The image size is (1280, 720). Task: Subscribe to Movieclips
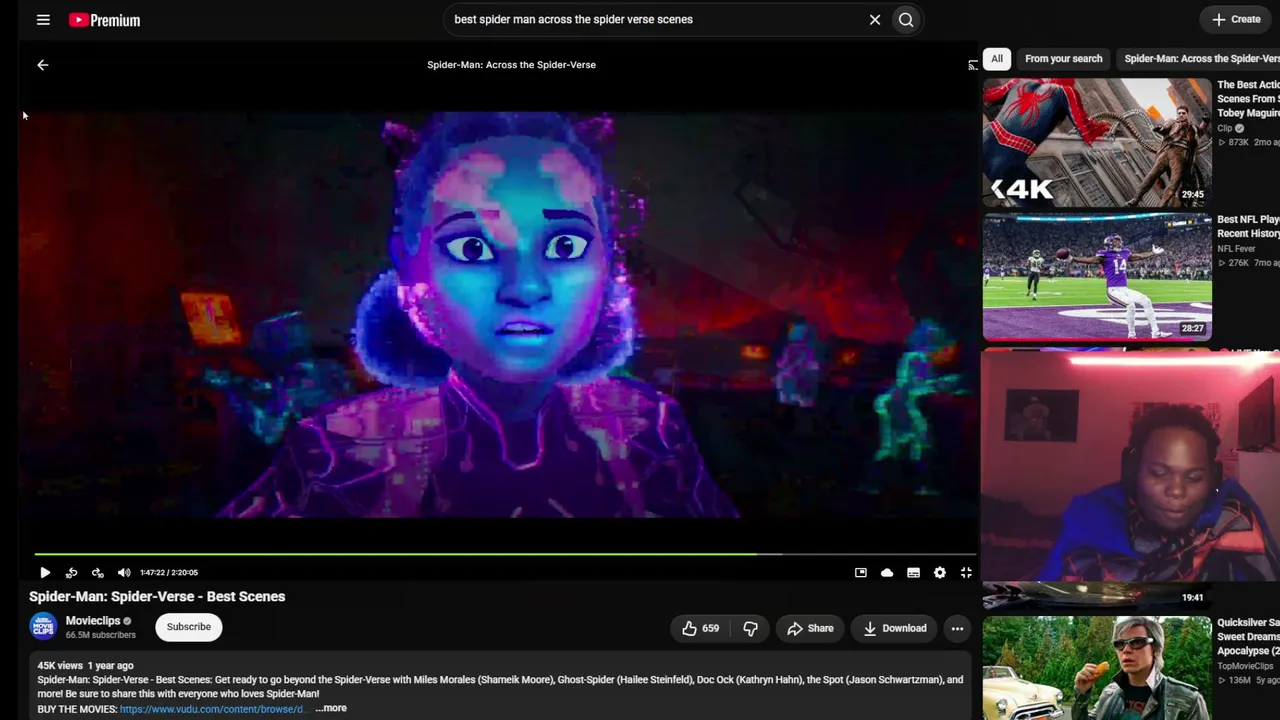(189, 627)
